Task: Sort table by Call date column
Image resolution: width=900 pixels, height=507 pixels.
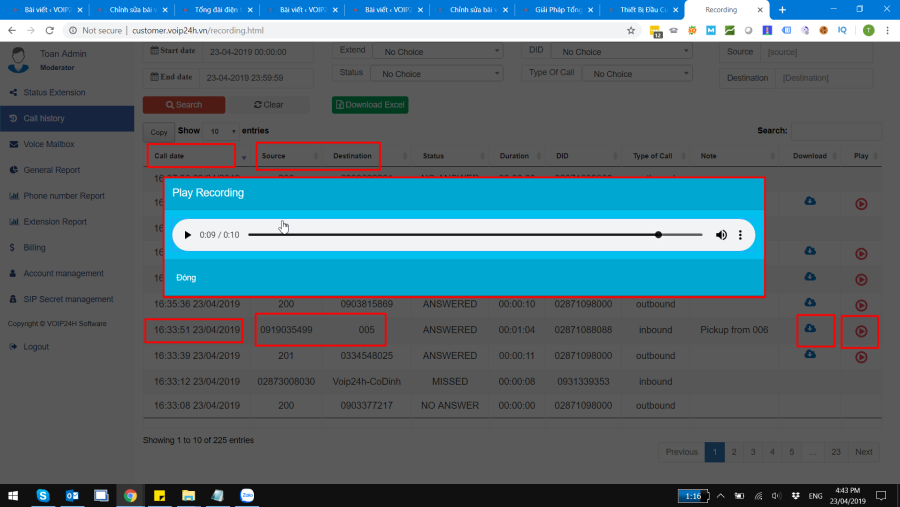Action: (192, 156)
